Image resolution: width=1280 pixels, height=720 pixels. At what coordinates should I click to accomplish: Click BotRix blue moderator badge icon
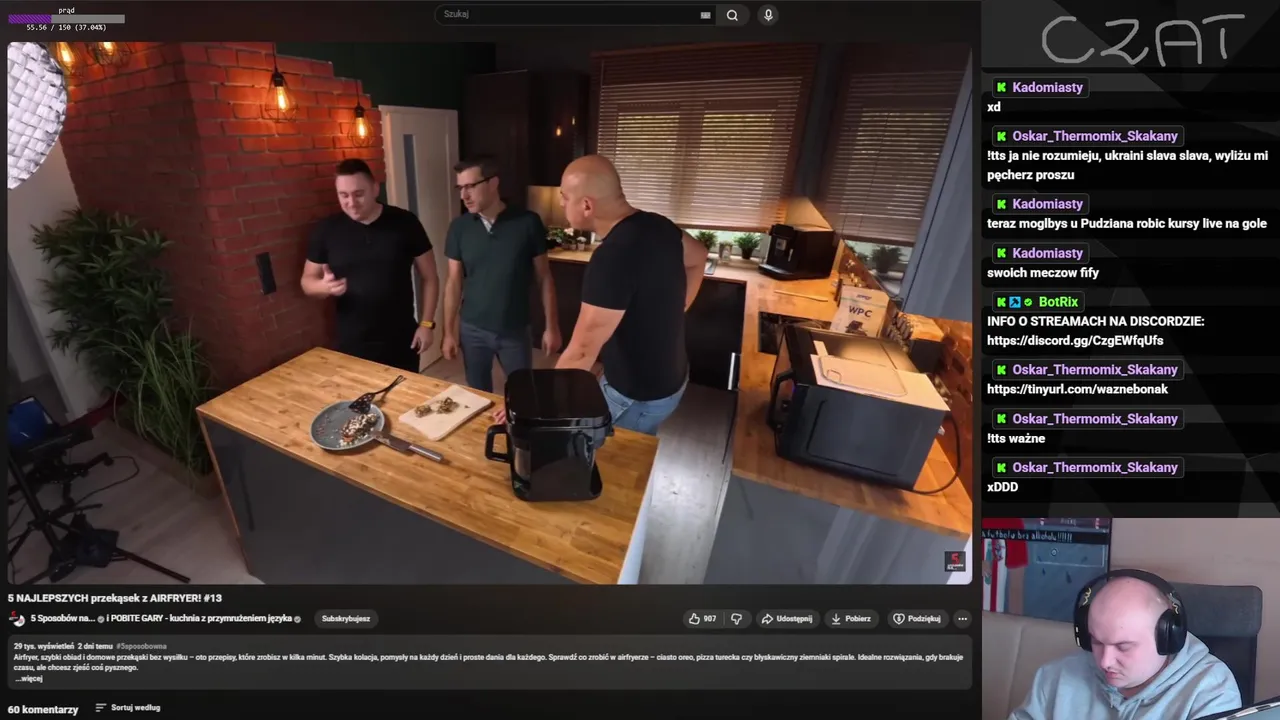click(x=1015, y=302)
